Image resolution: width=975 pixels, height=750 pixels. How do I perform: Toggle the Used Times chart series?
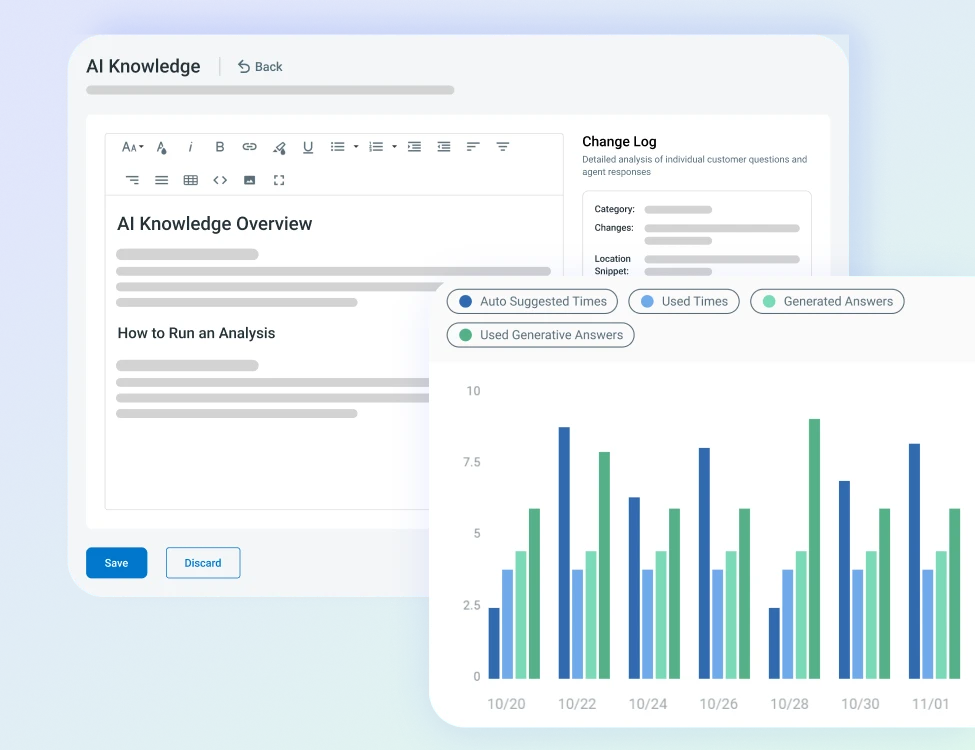pyautogui.click(x=684, y=301)
